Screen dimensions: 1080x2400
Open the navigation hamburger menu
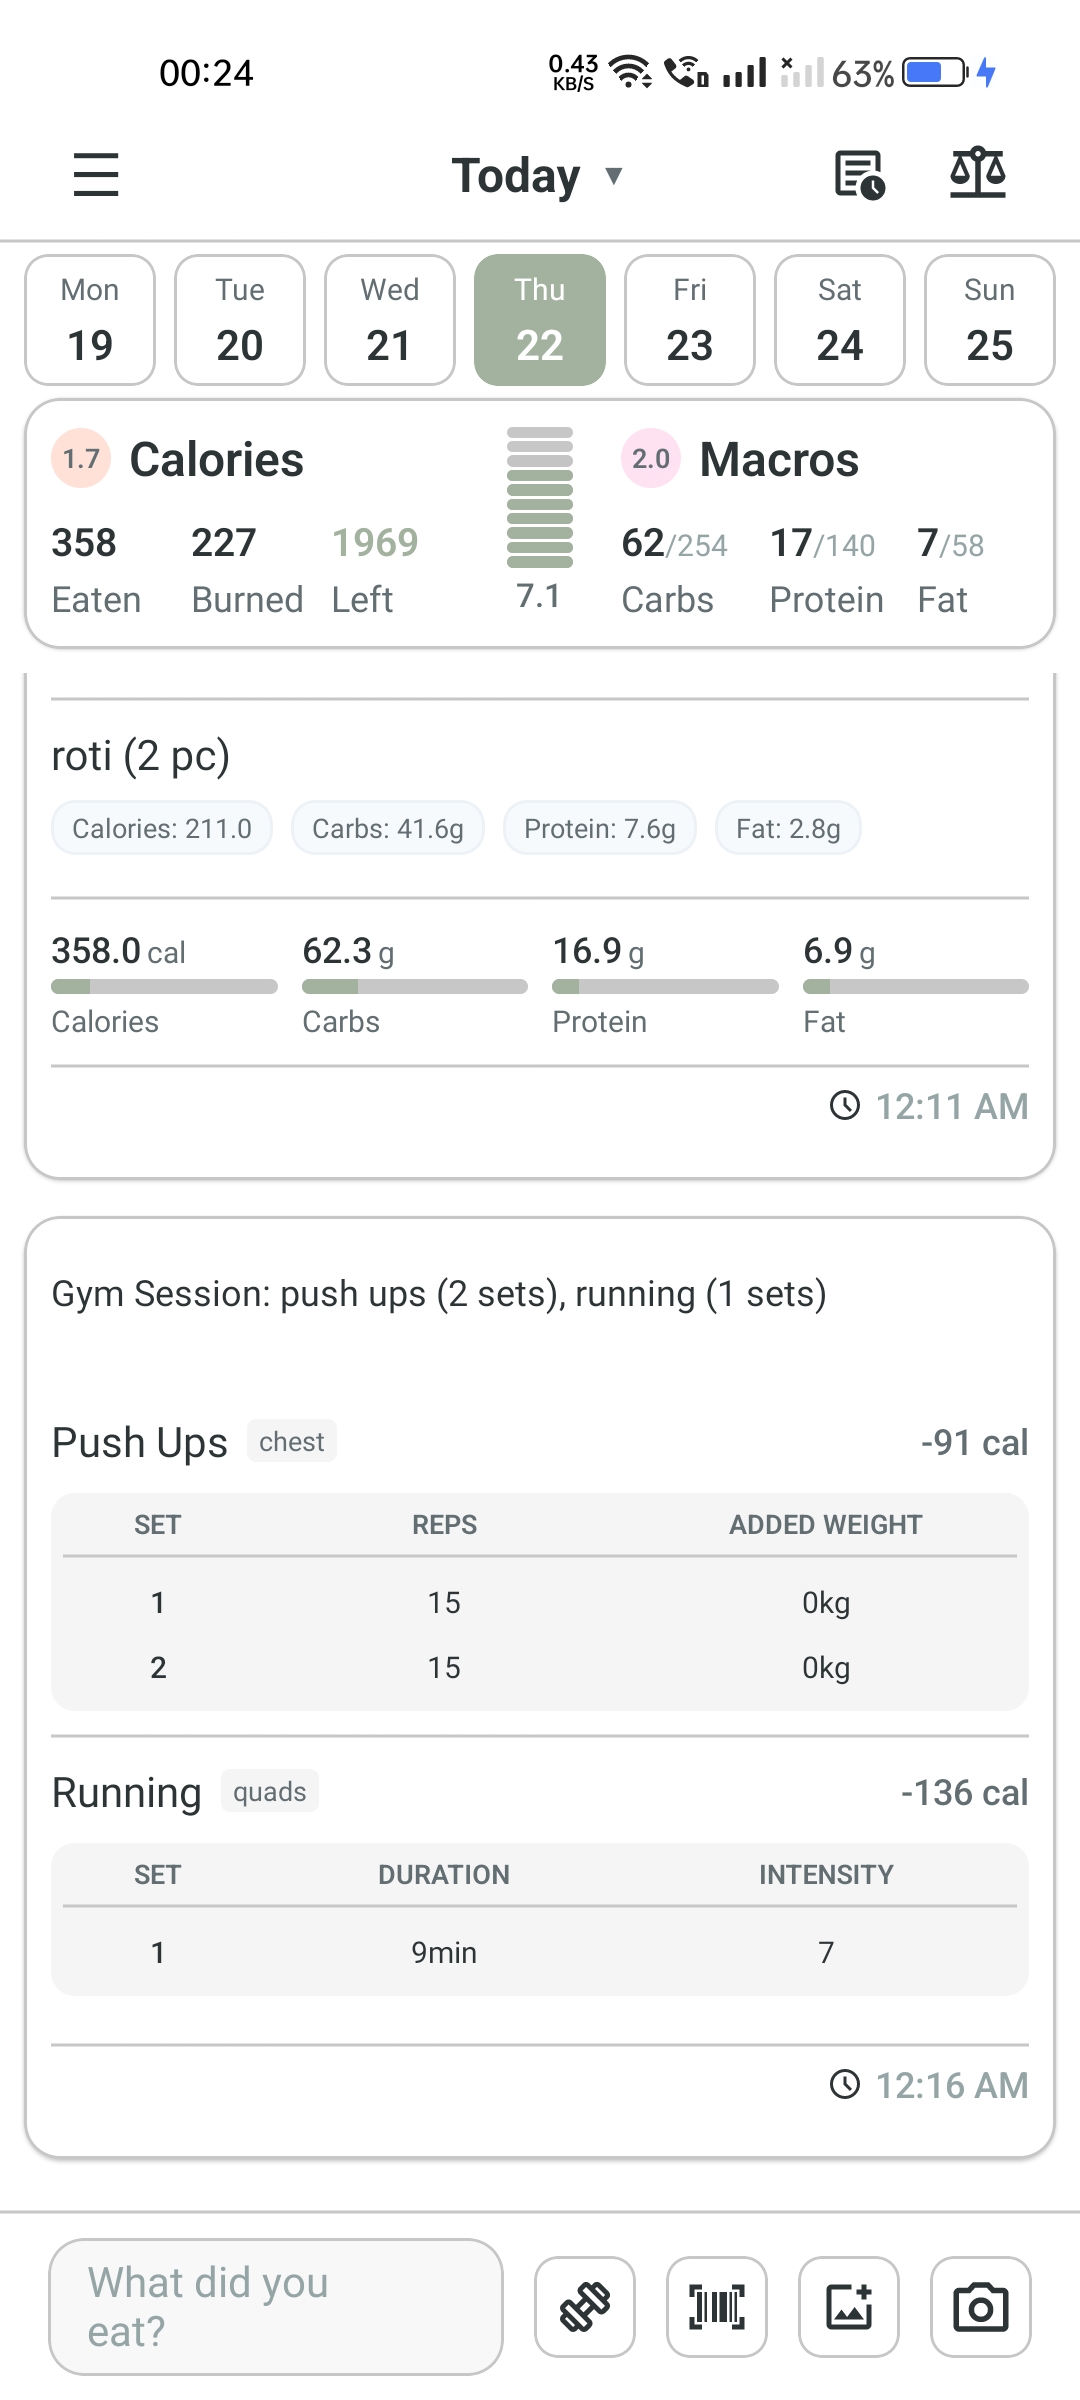(x=95, y=175)
